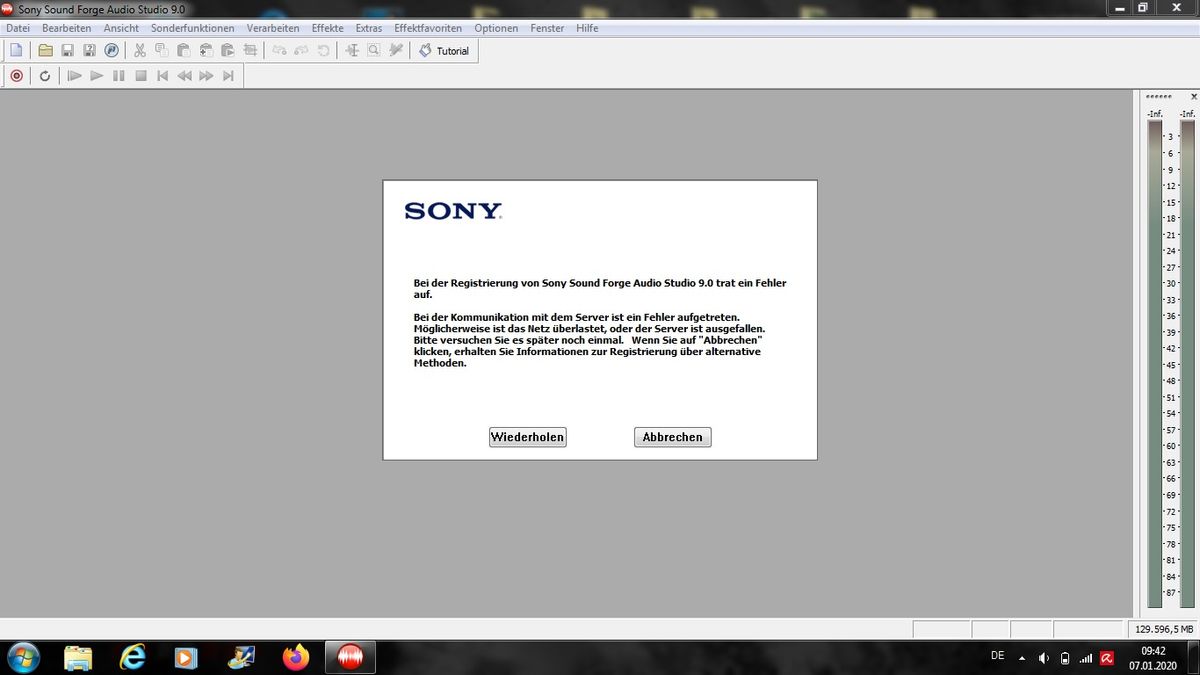Image resolution: width=1200 pixels, height=675 pixels.
Task: Select the Zoom tool in the toolbar
Action: coord(372,49)
